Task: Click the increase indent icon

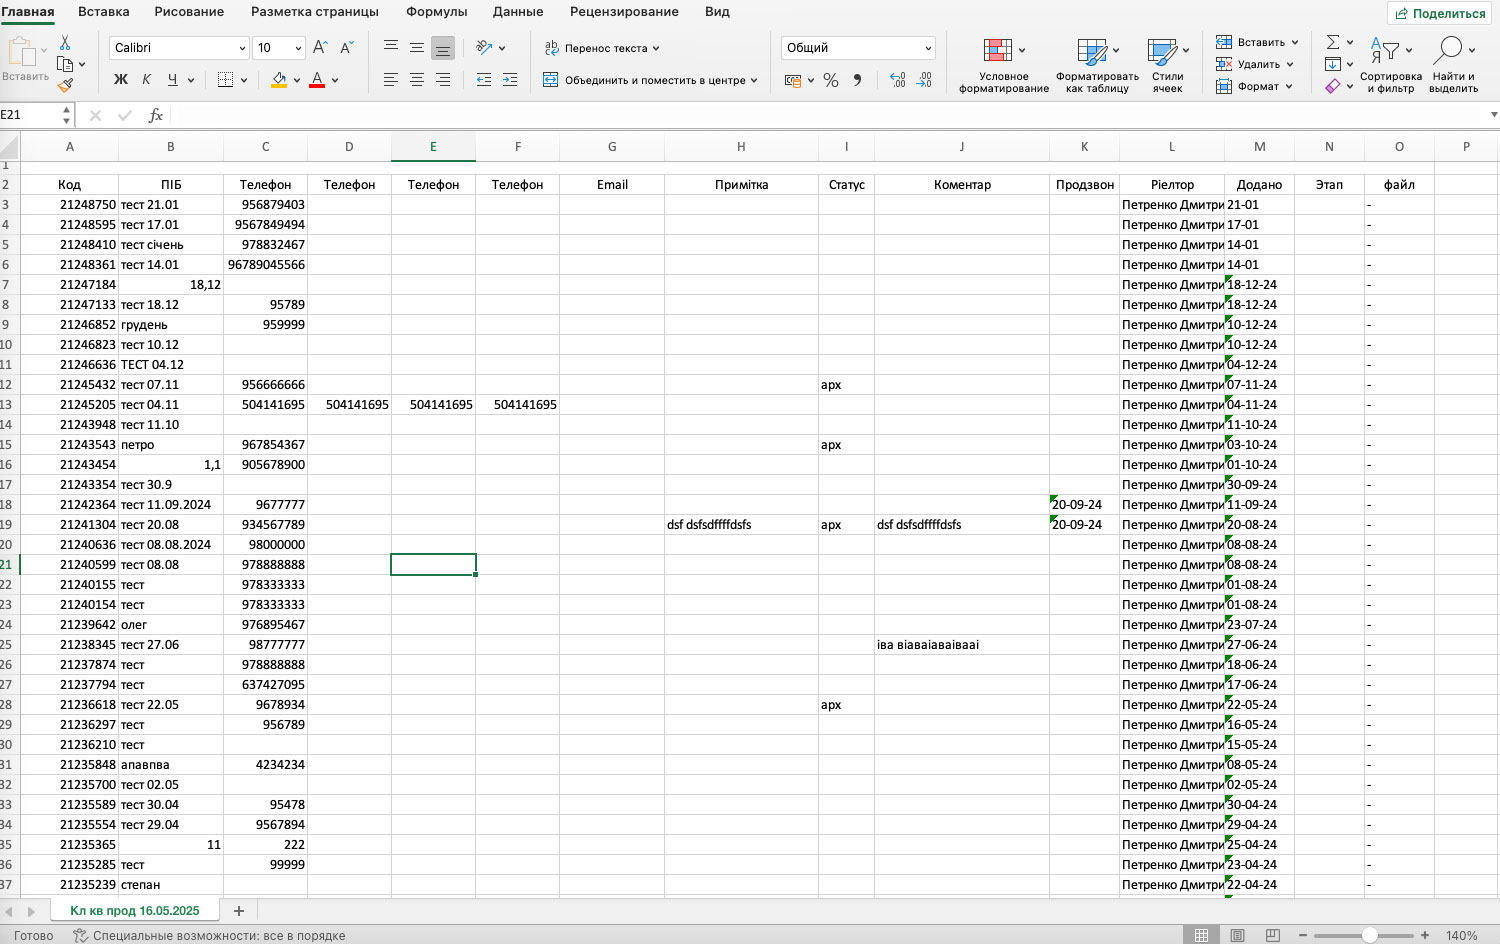Action: tap(509, 80)
